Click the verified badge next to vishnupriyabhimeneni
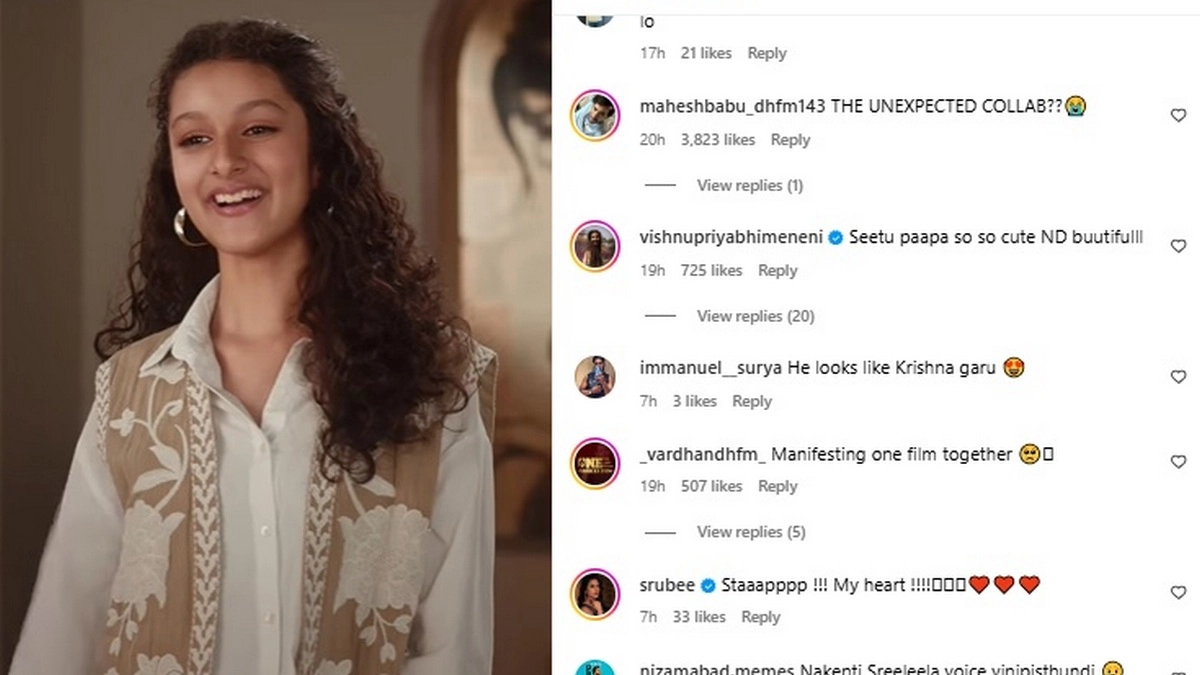 click(836, 238)
